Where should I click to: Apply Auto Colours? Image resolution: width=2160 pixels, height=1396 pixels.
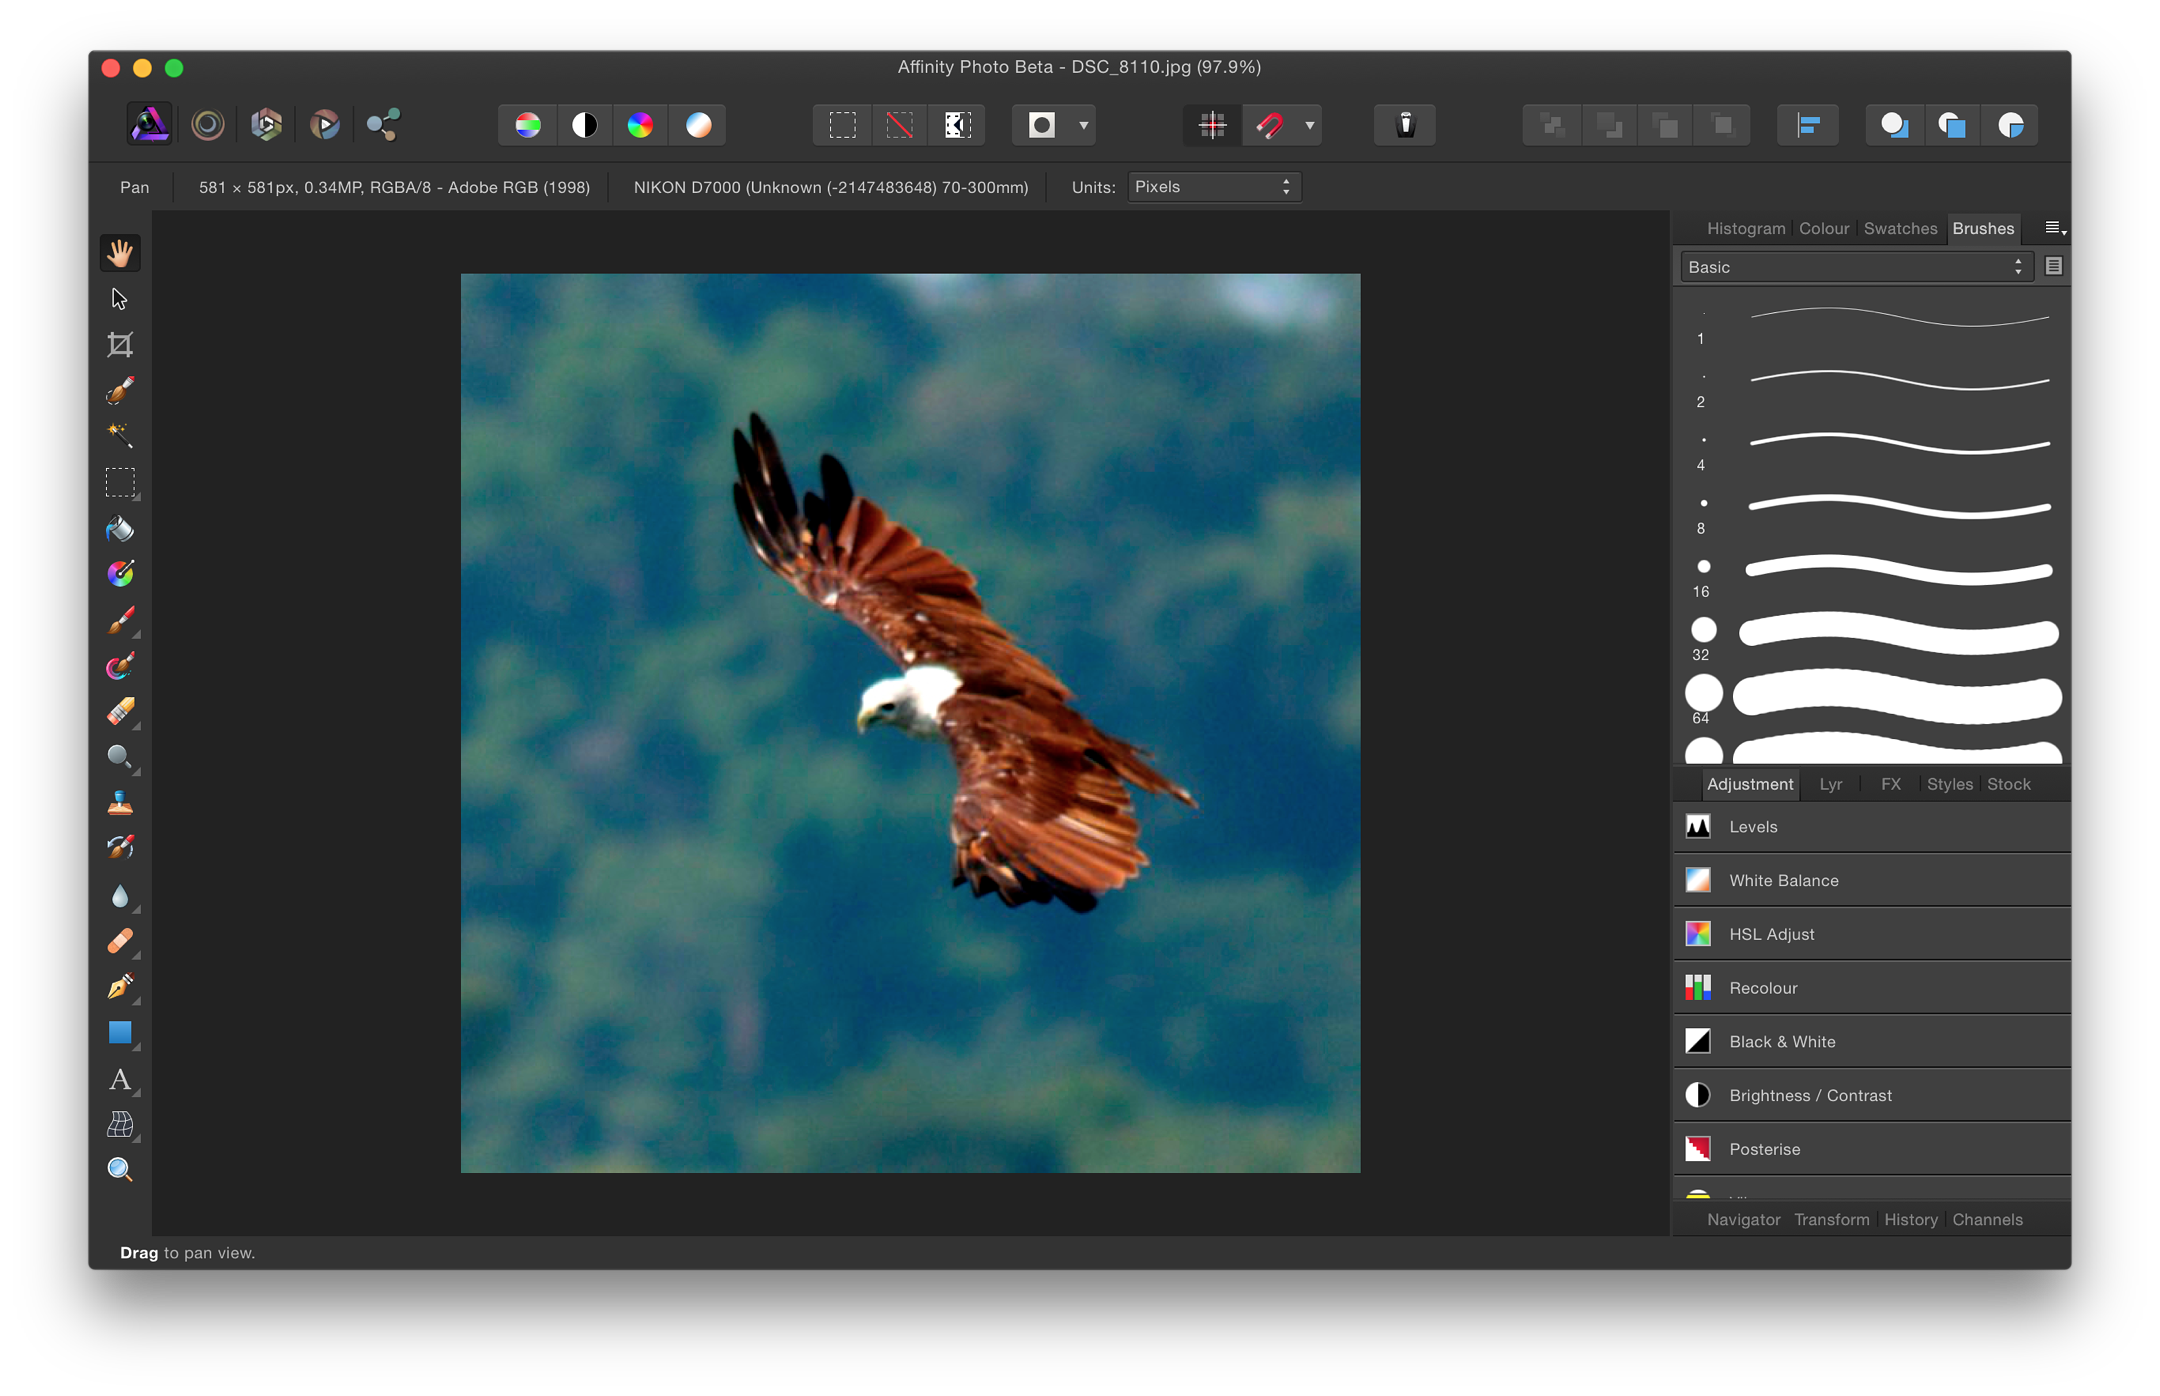pyautogui.click(x=641, y=125)
